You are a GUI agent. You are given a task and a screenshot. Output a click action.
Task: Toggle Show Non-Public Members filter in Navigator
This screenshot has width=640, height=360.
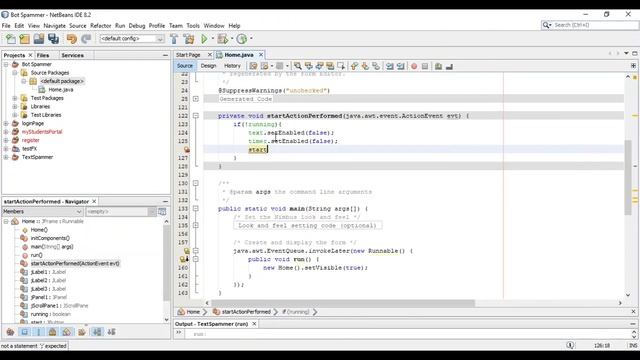[53, 332]
